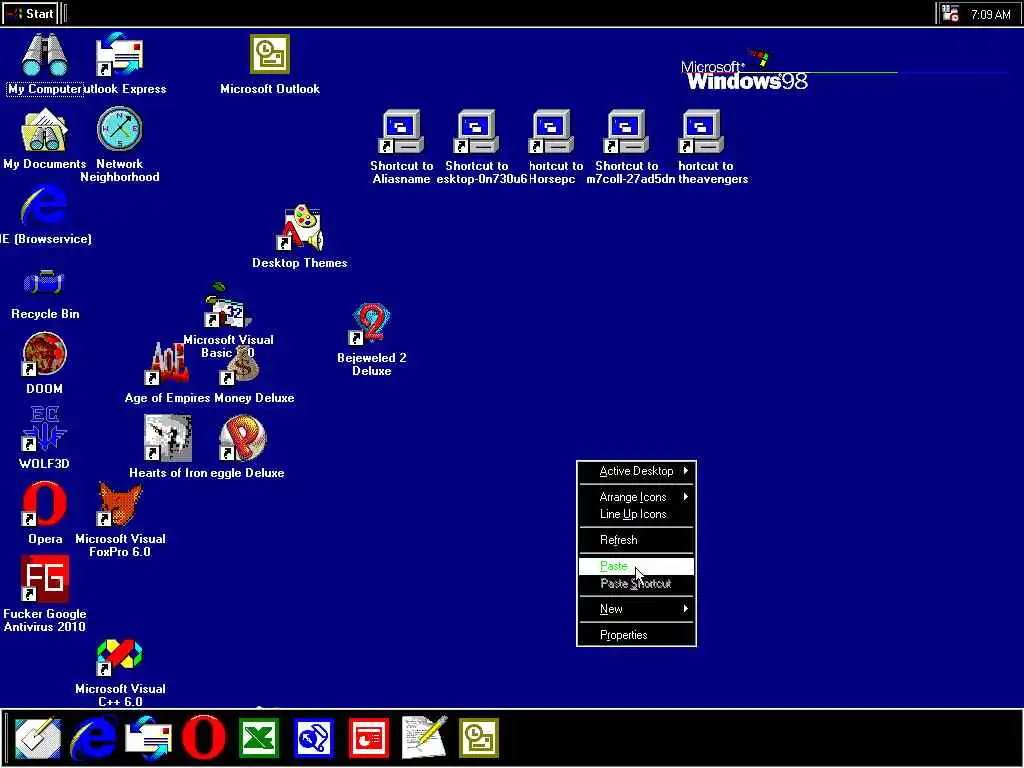The width and height of the screenshot is (1024, 768).
Task: Select the Shortcut to Horsepc icon
Action: (x=552, y=131)
